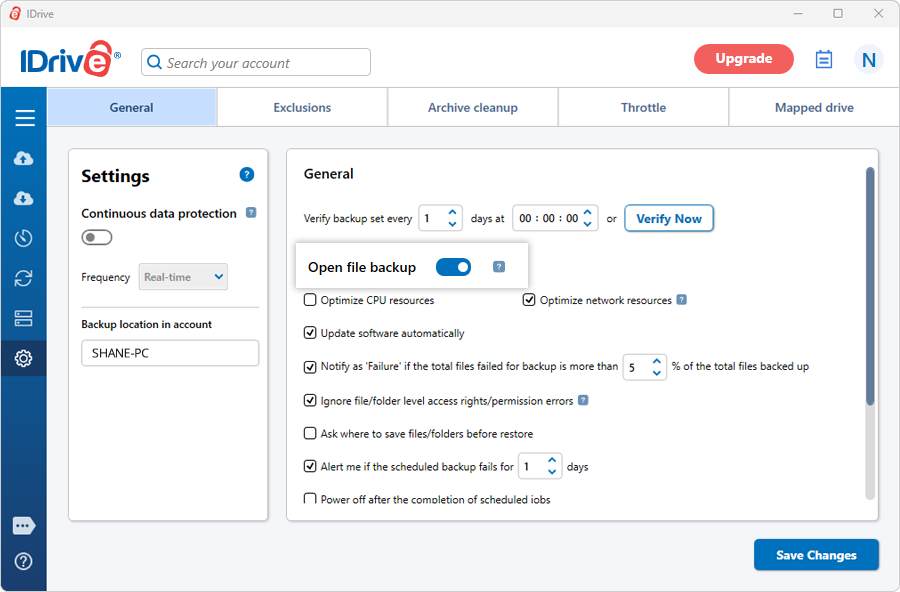Click the Search your account field

[256, 62]
